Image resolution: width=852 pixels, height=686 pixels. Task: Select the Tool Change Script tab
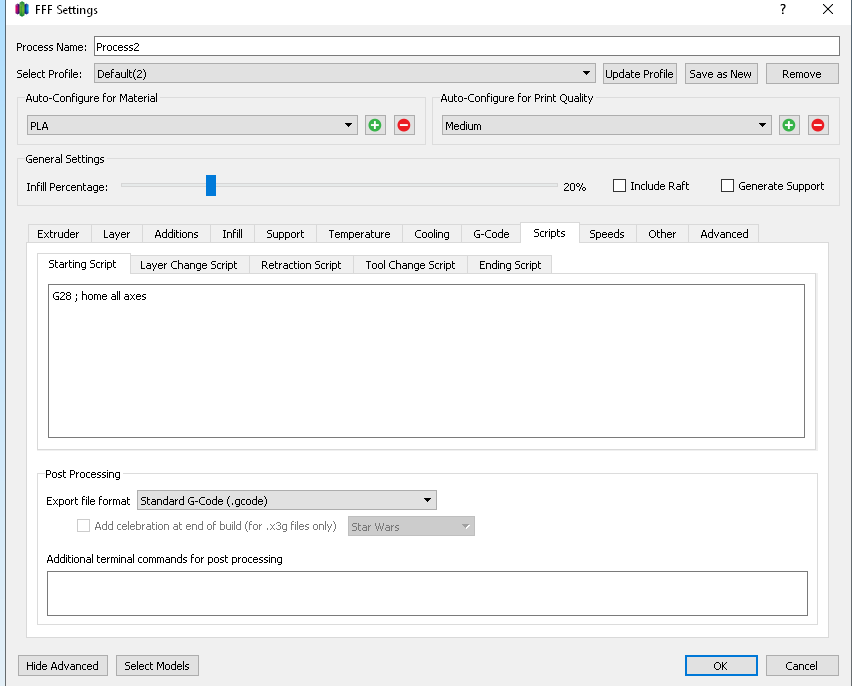coord(410,265)
